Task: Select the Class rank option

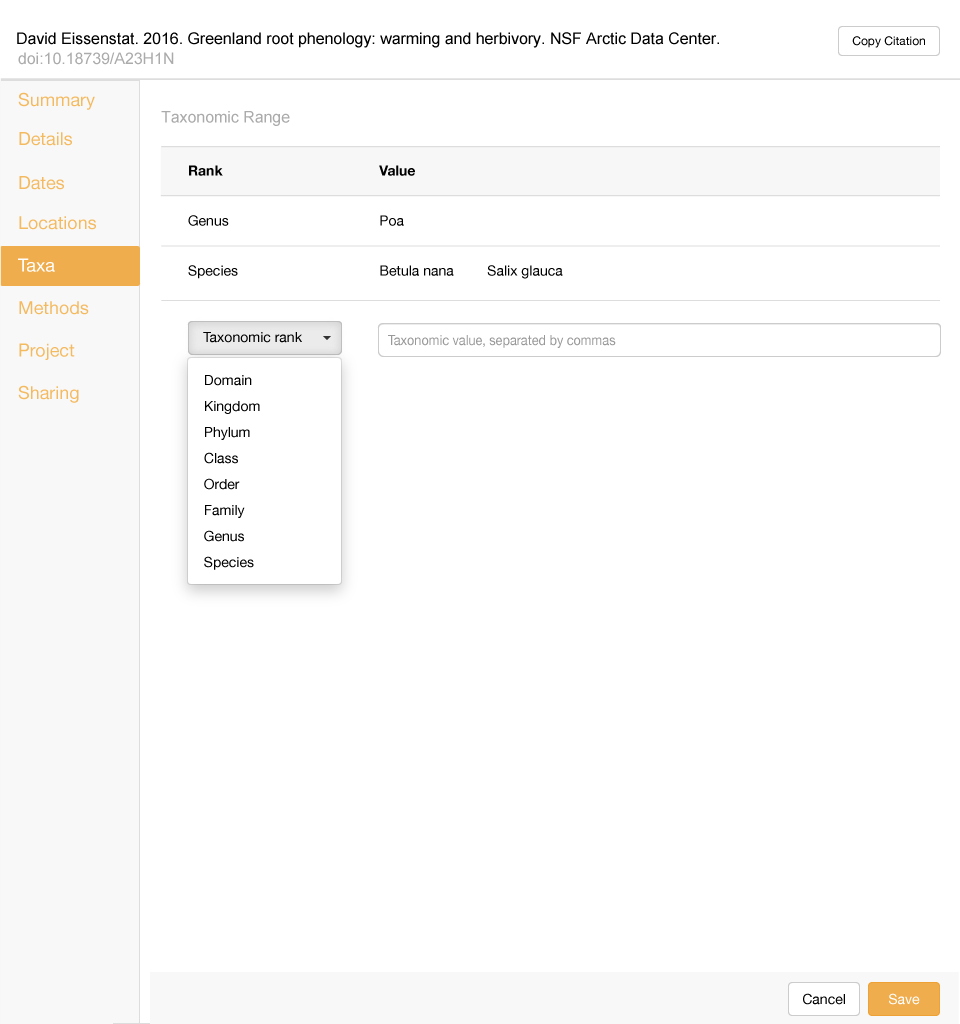Action: click(x=221, y=458)
